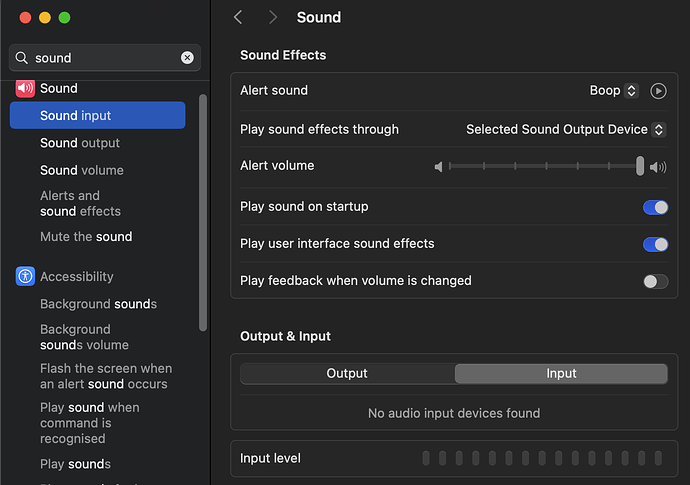Viewport: 690px width, 485px height.
Task: Select the Input tab
Action: point(561,374)
